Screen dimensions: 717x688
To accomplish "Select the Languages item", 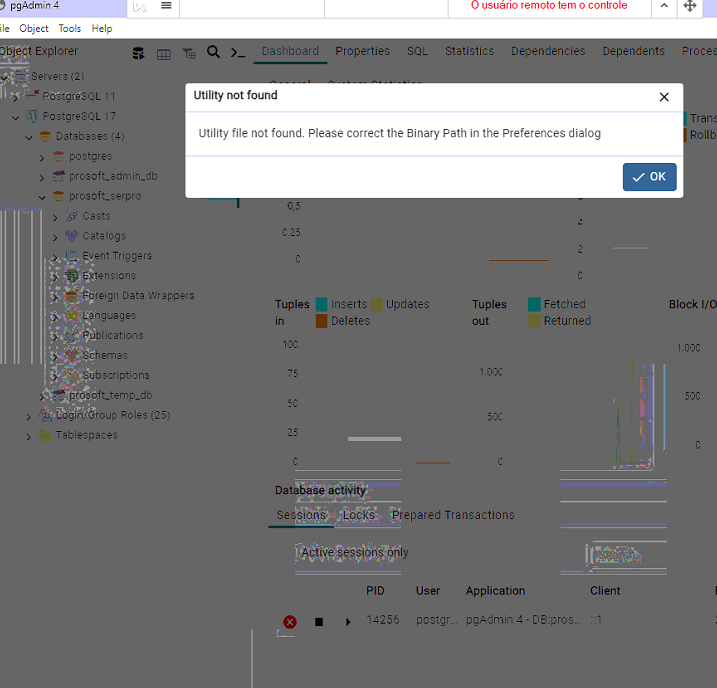I will pos(109,315).
